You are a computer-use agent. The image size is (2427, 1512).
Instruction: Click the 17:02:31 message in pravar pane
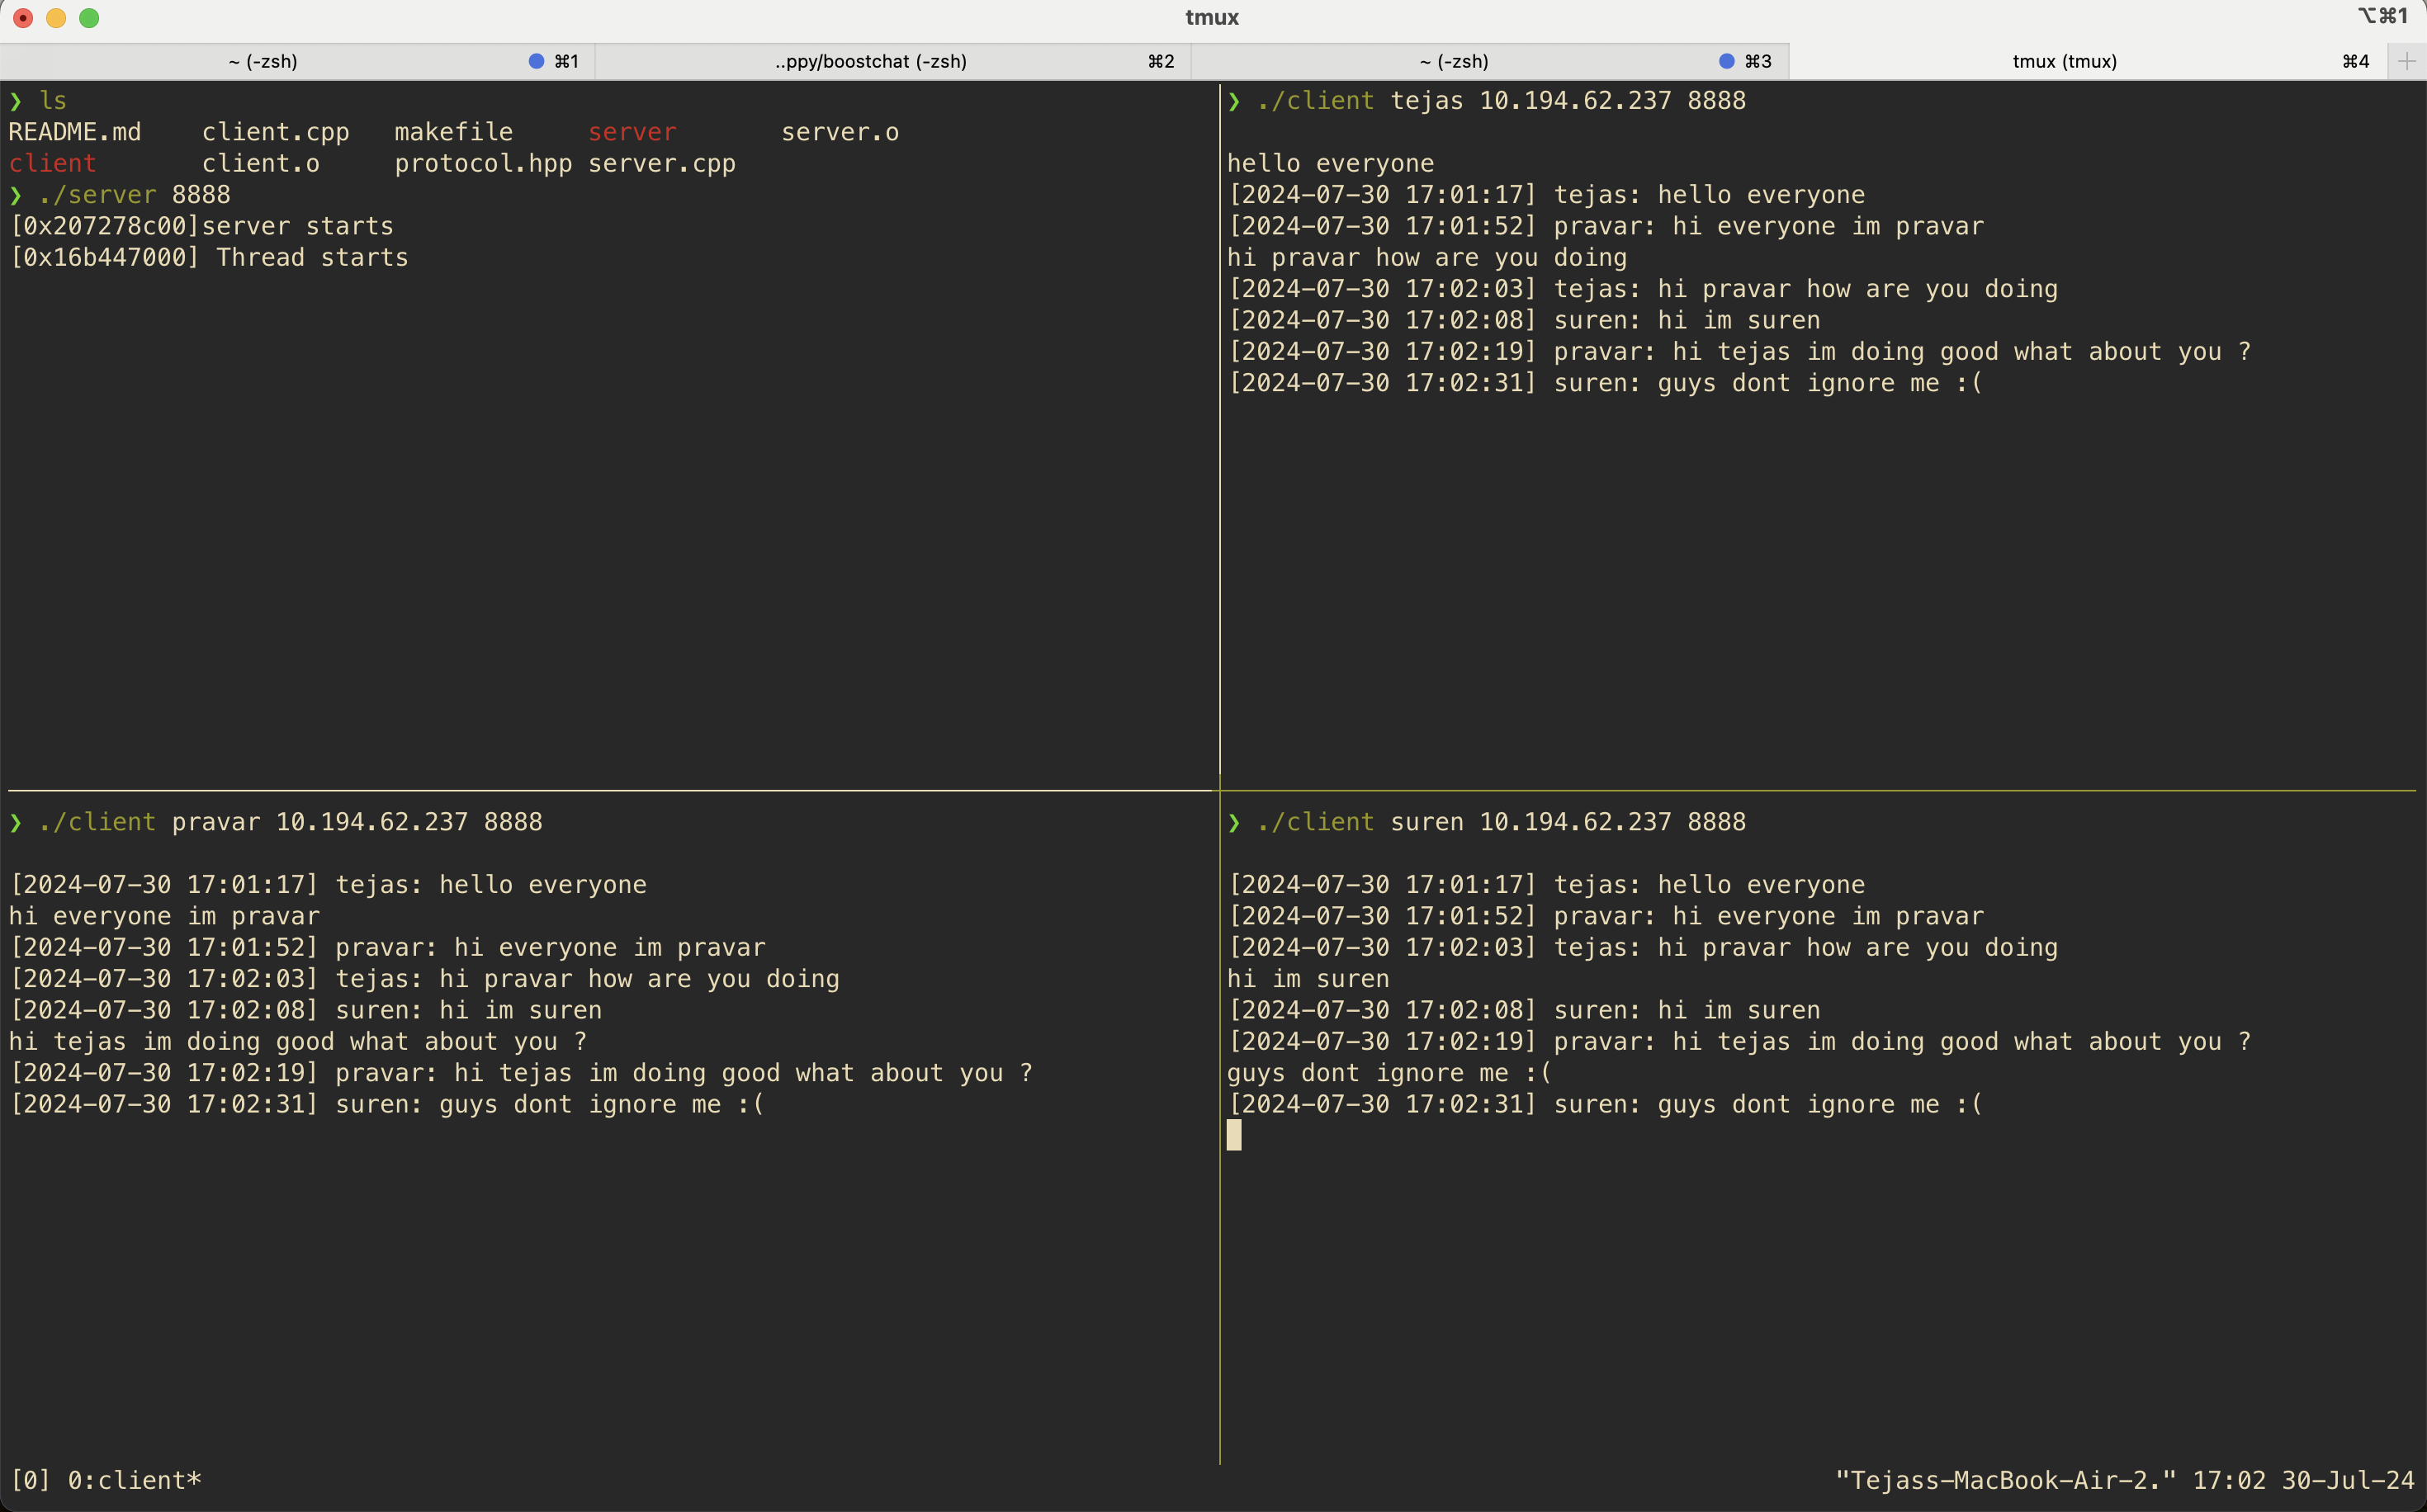click(387, 1104)
